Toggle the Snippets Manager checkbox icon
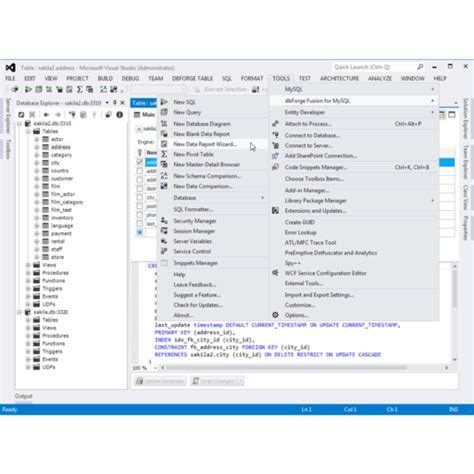 (x=164, y=263)
